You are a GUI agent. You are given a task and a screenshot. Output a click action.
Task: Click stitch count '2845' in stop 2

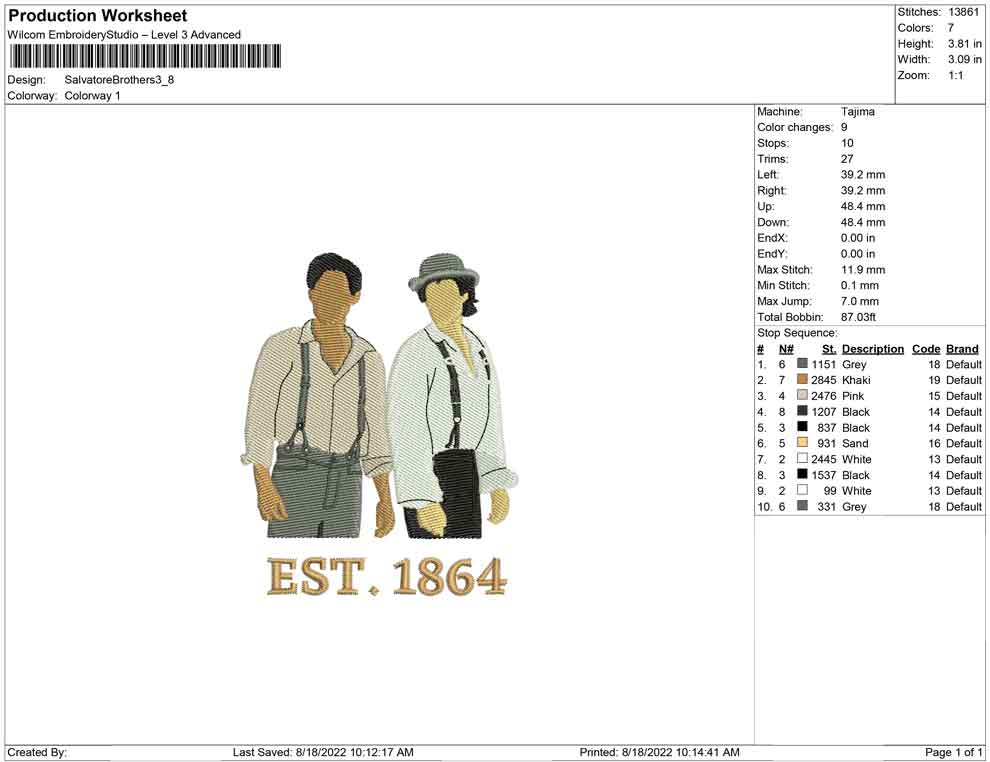coord(823,380)
